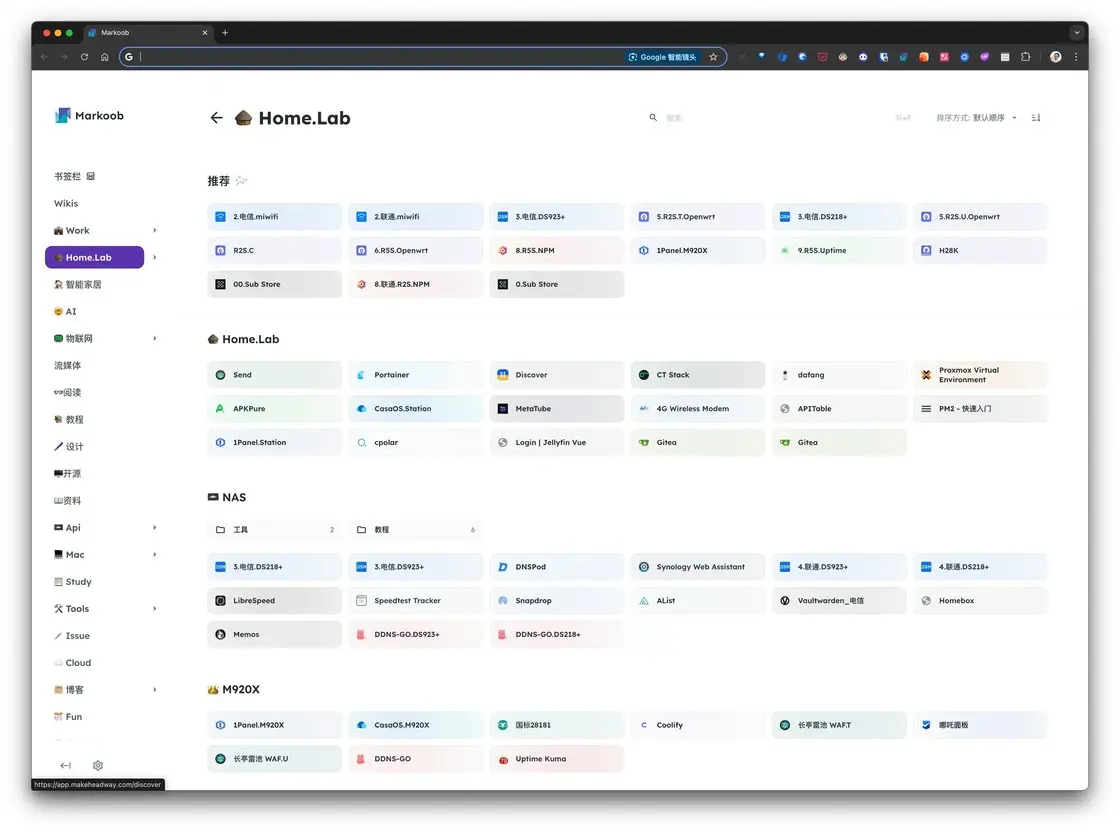Click the Memos bookmark icon
This screenshot has height=832, width=1120.
(221, 634)
